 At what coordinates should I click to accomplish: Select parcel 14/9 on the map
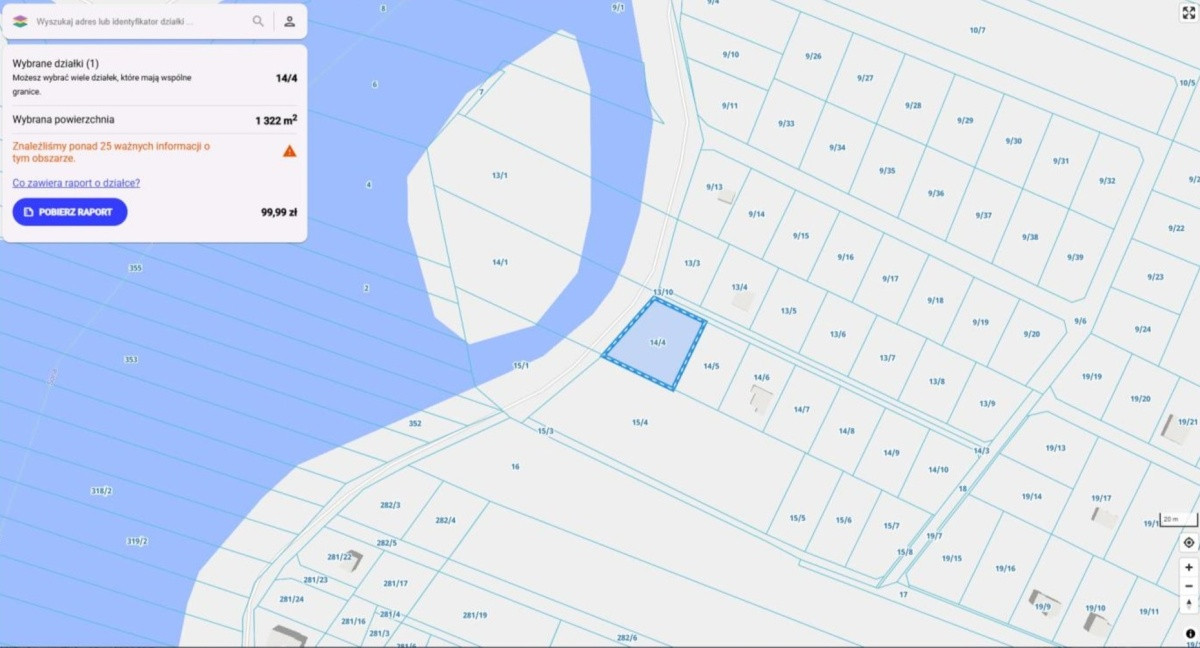[x=891, y=453]
